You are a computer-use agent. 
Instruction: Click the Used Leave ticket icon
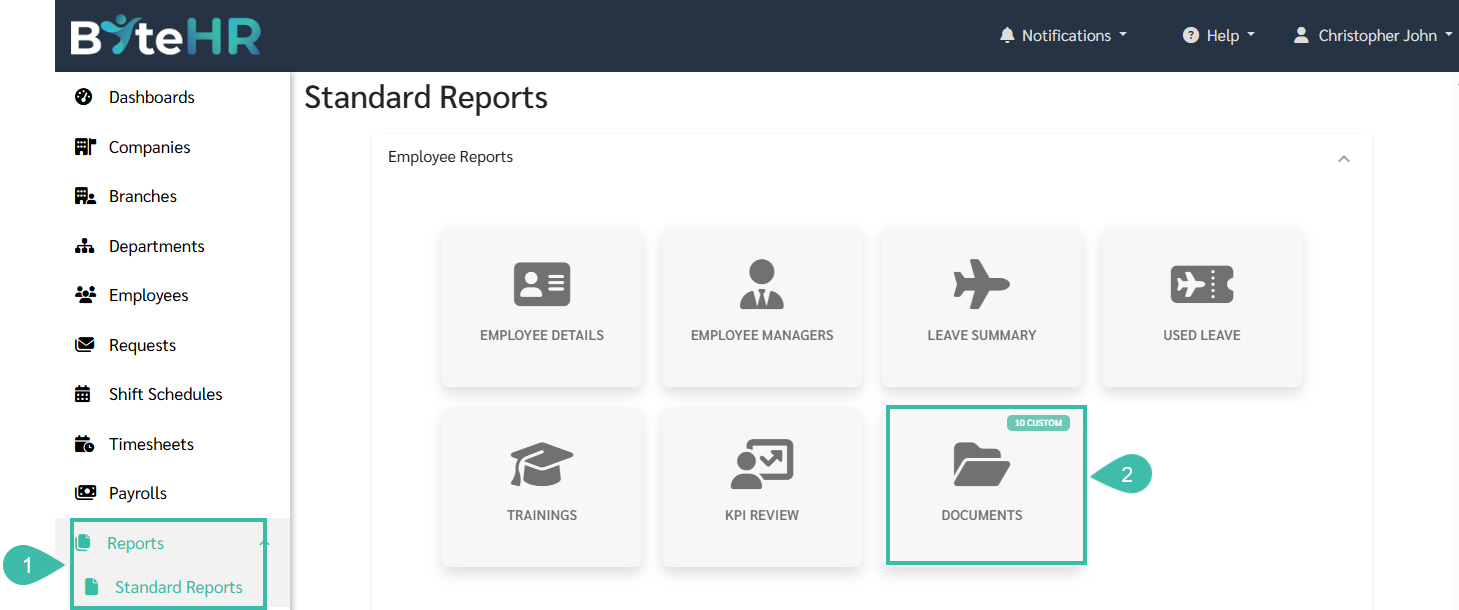point(1202,285)
